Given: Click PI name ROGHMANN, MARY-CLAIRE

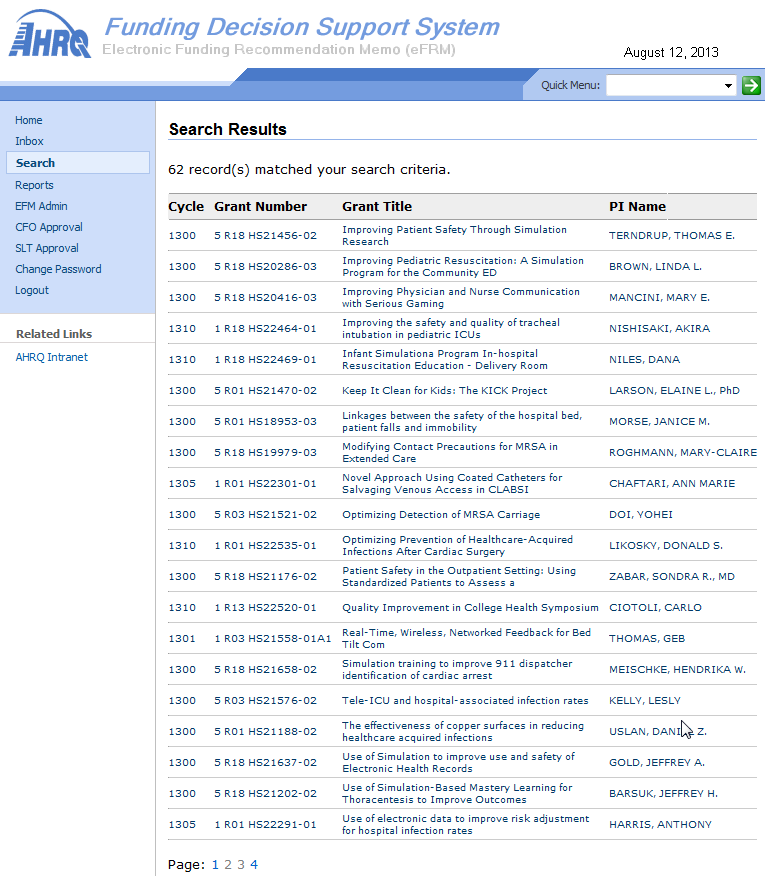Looking at the screenshot, I should [683, 453].
